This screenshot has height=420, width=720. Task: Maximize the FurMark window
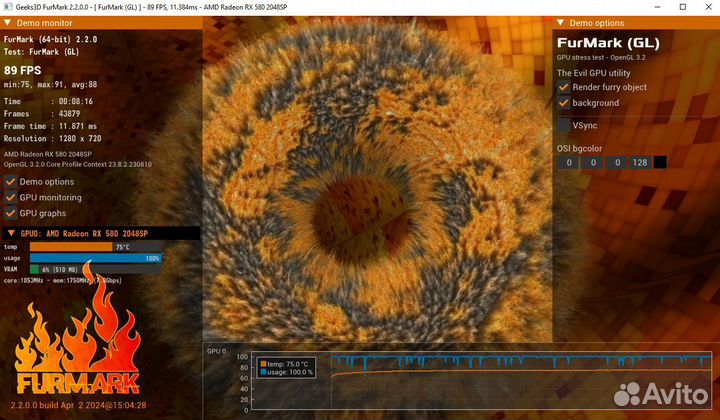tap(683, 7)
